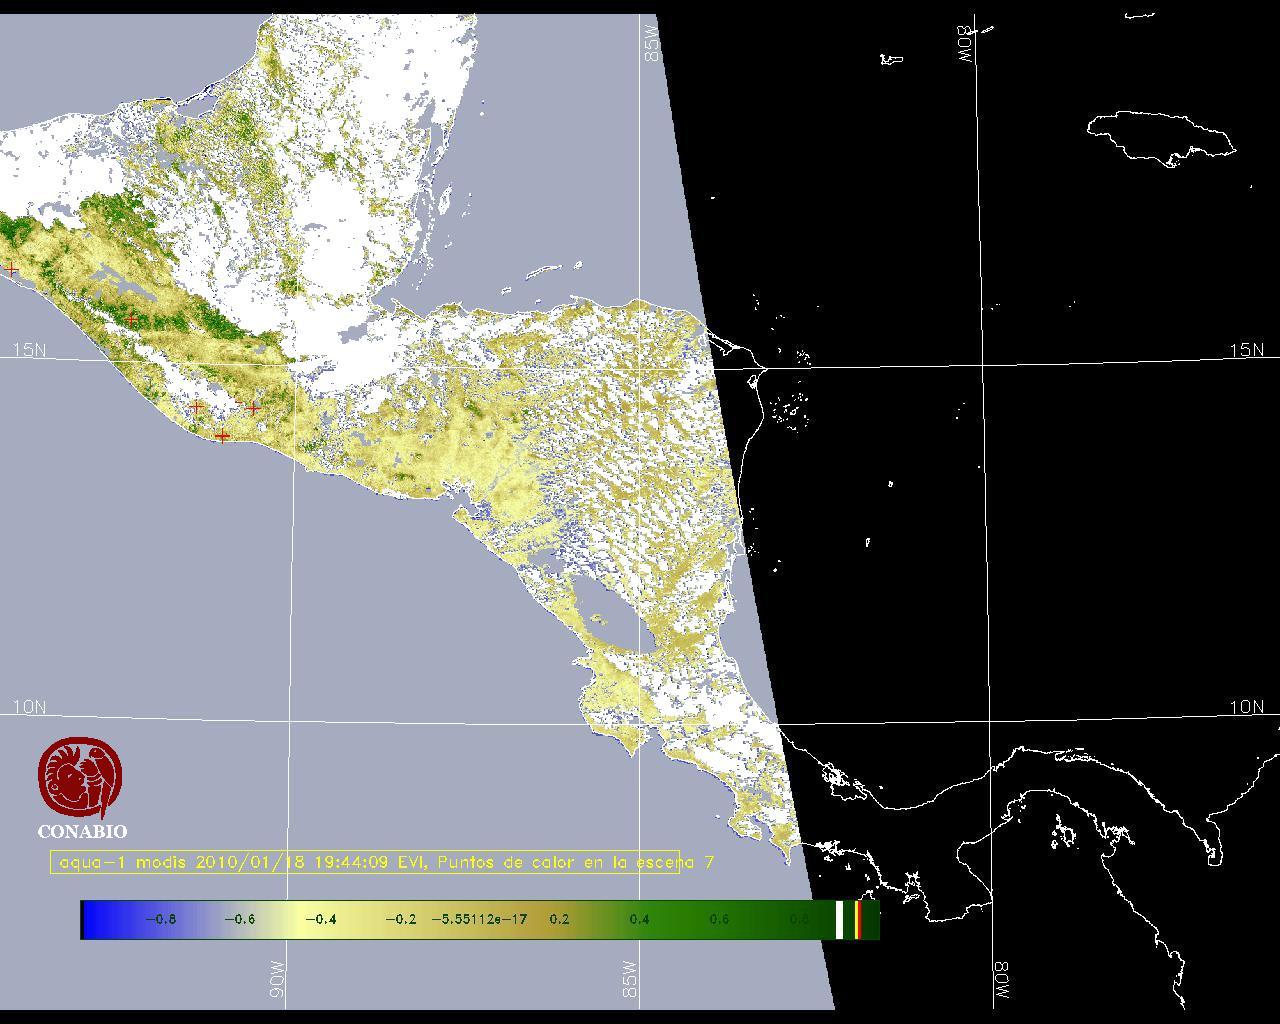
Task: Click the CONABIO parrot logo
Action: click(80, 778)
